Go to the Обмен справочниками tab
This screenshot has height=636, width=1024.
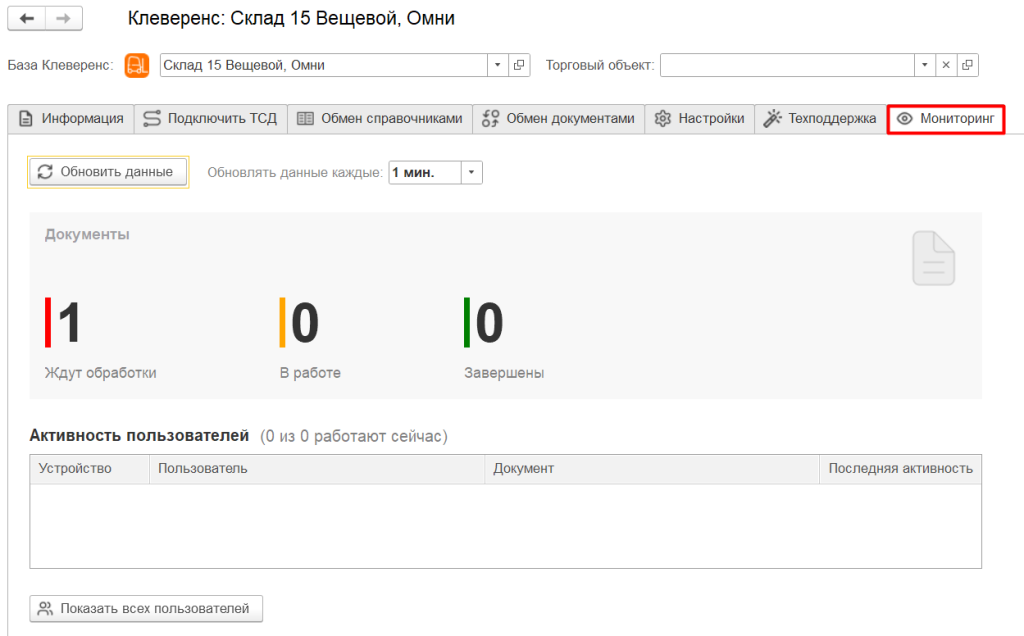click(380, 118)
